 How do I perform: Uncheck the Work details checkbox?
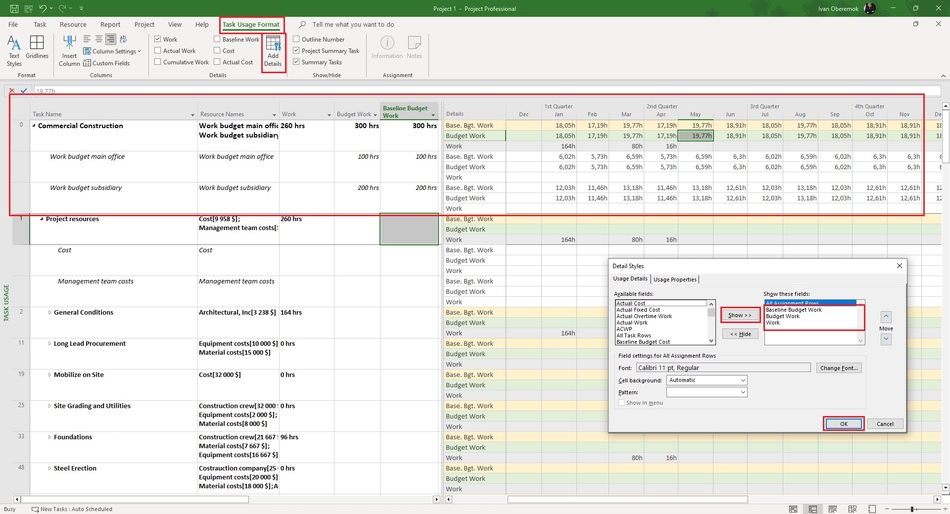coord(158,39)
